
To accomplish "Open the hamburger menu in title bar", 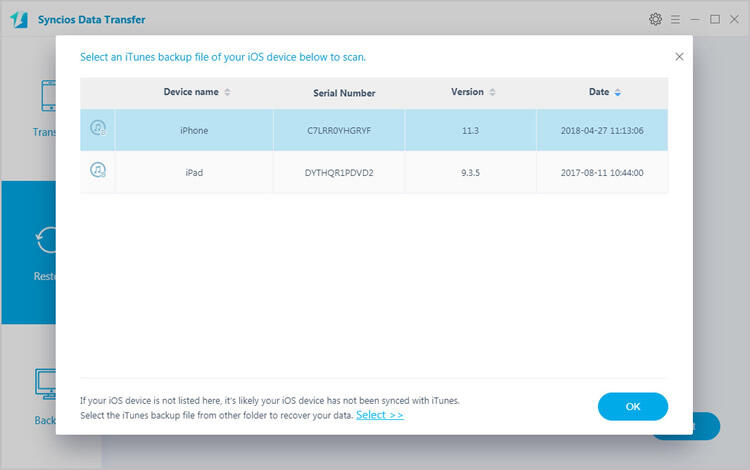I will [x=677, y=19].
